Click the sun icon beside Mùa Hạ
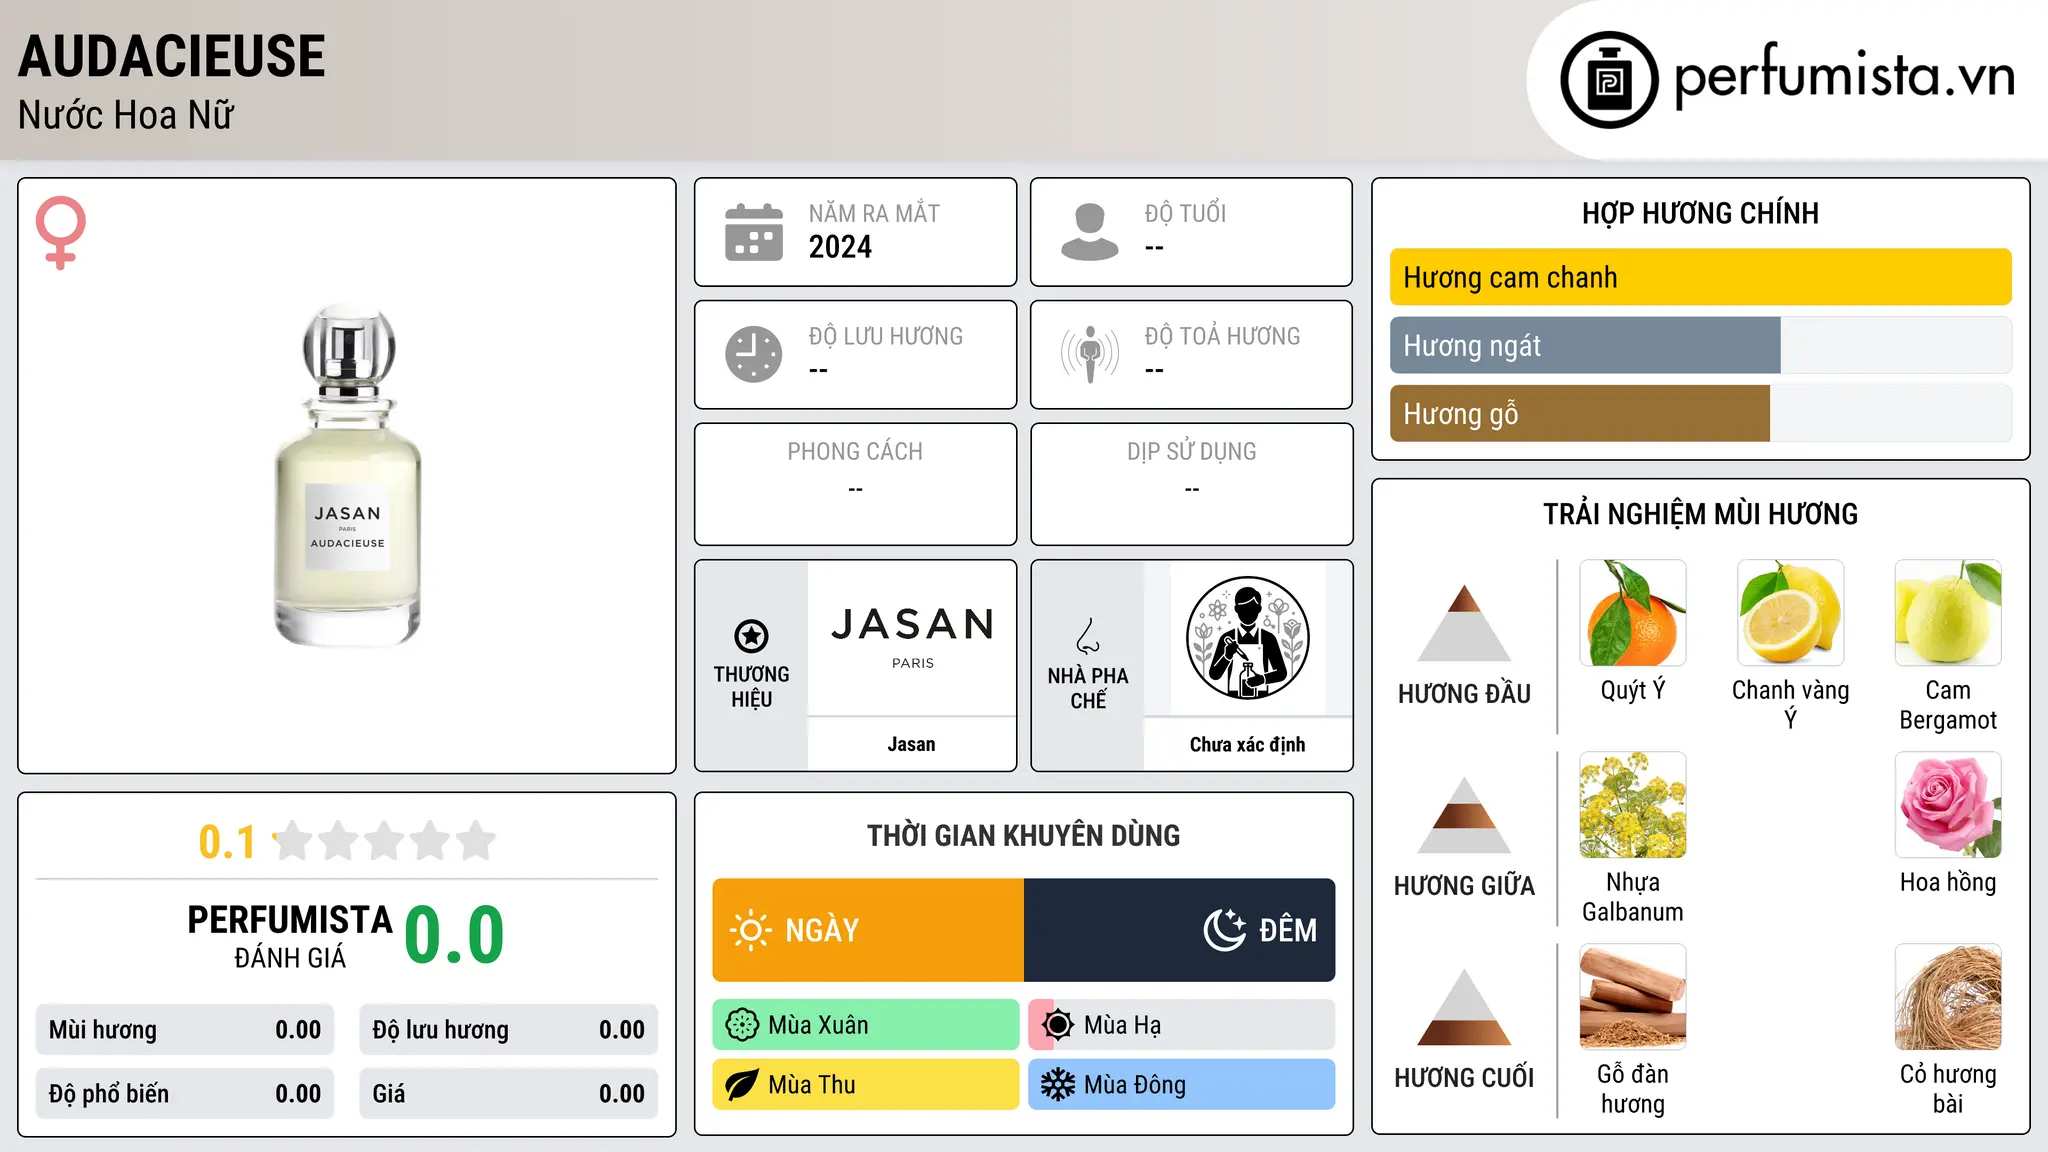 1057,1025
